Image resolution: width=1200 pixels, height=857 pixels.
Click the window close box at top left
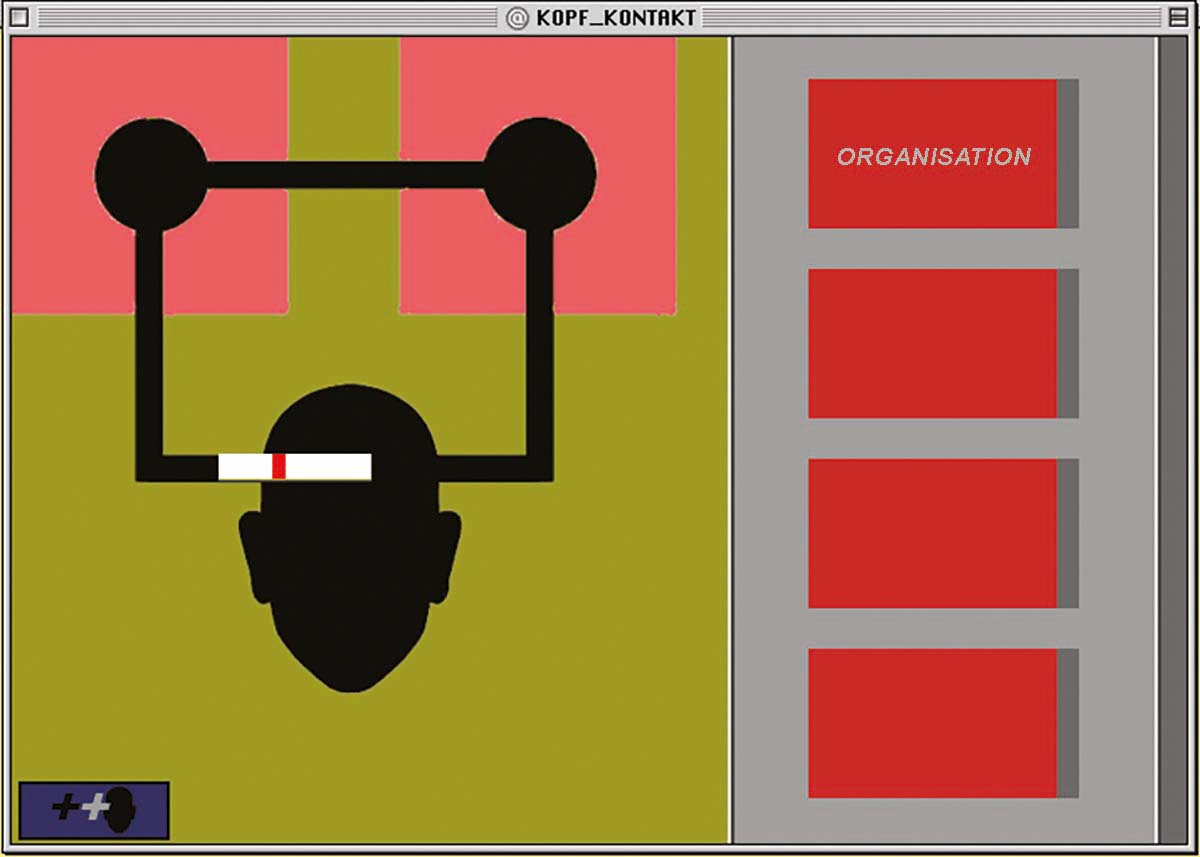(x=19, y=18)
